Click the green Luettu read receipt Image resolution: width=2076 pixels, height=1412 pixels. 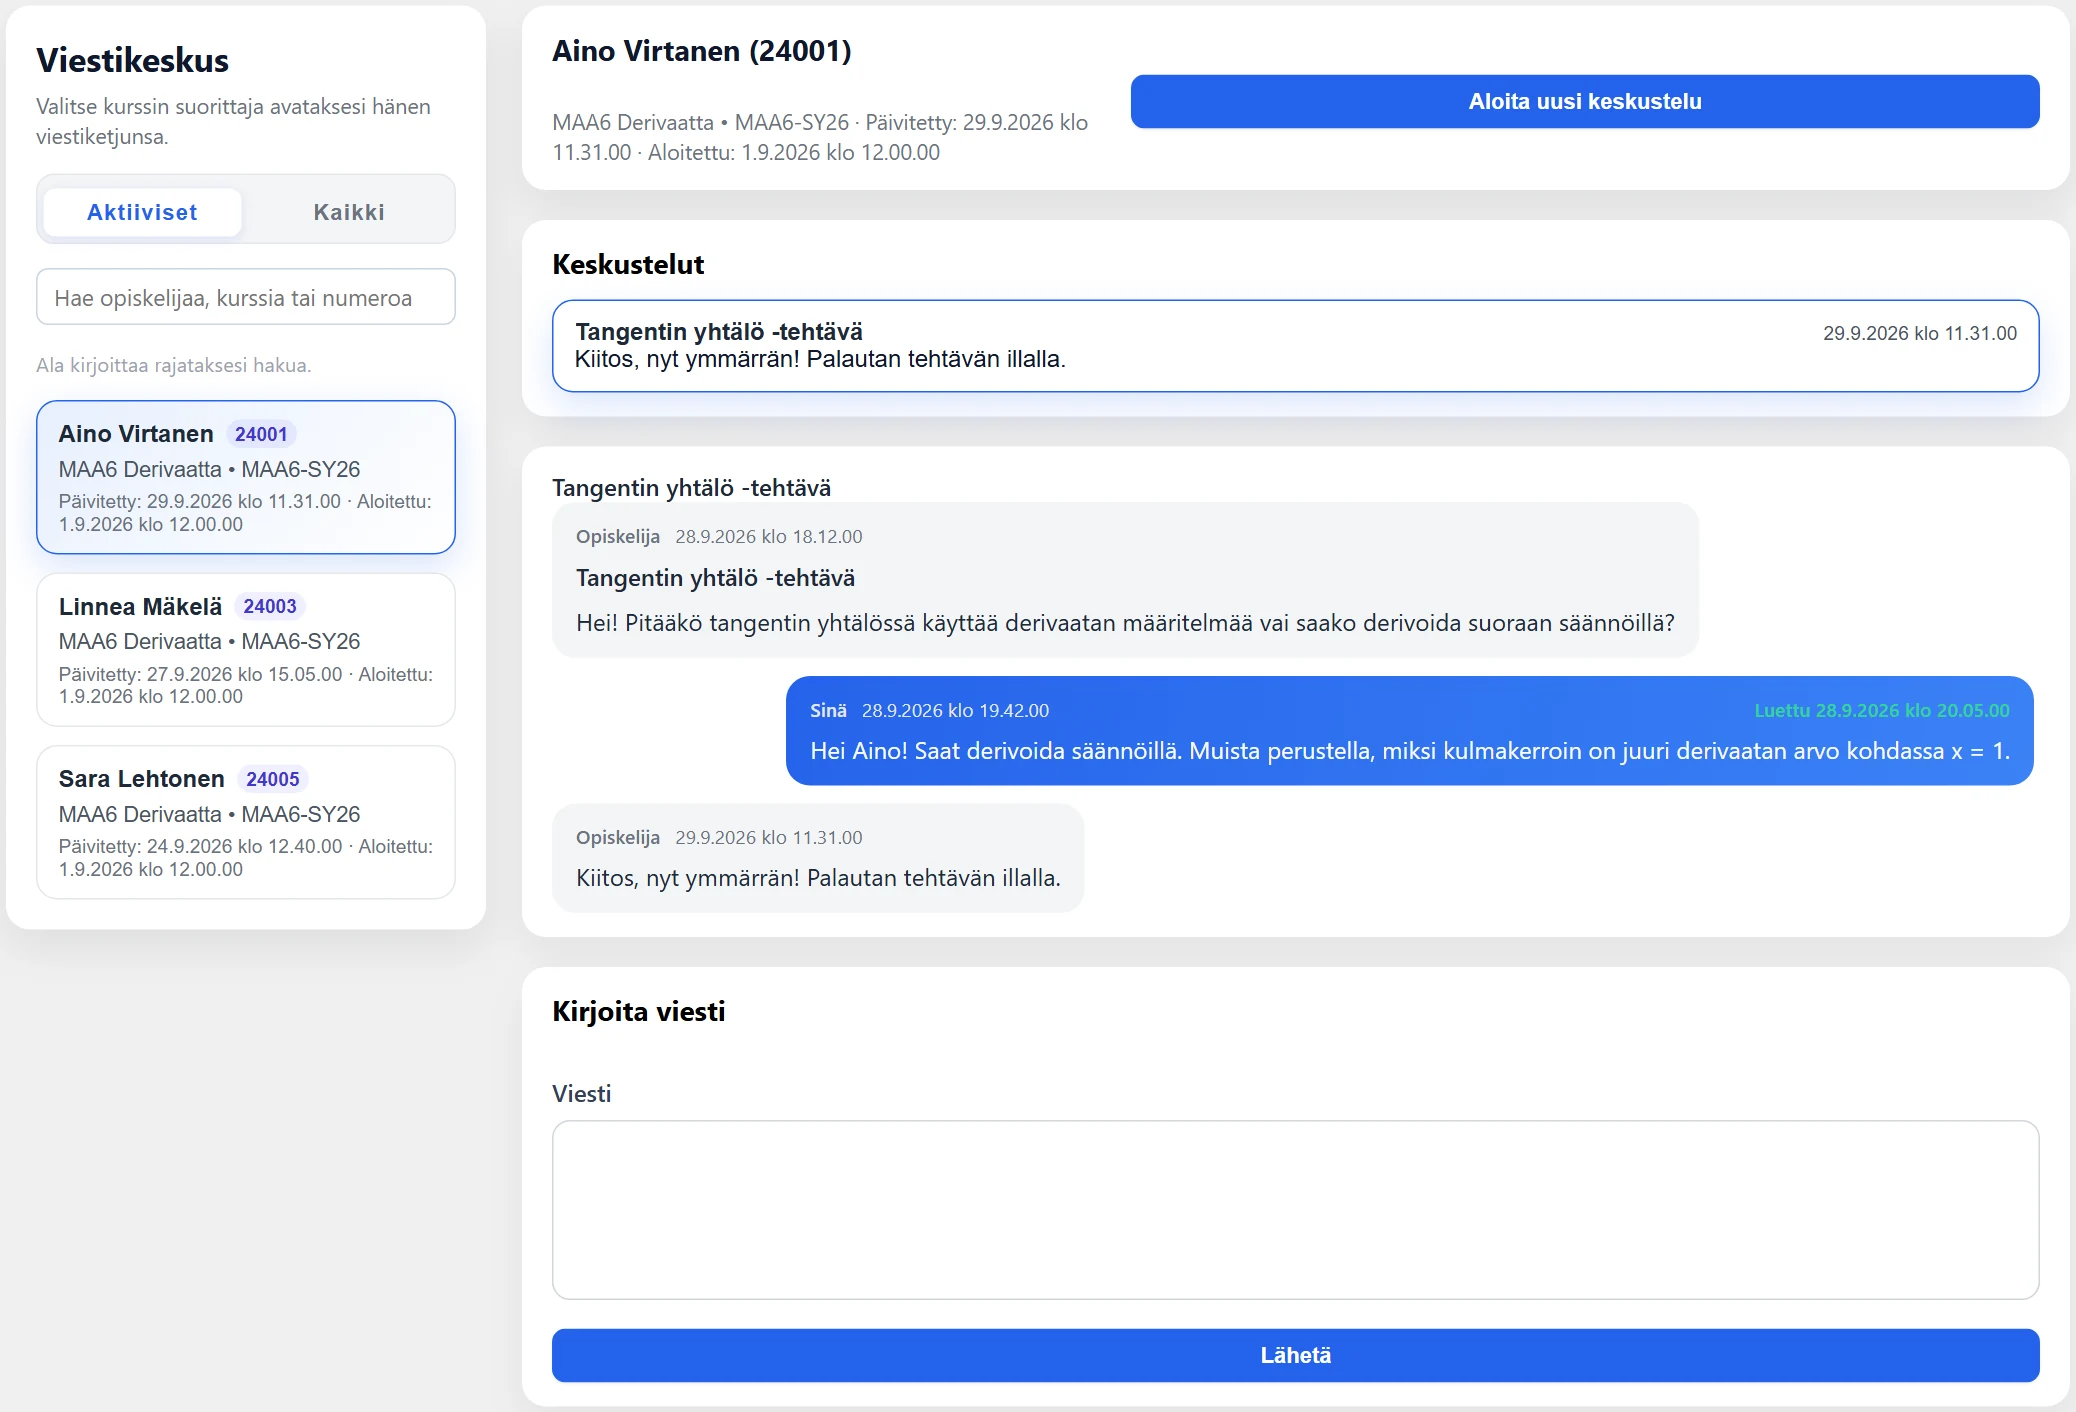click(x=1881, y=710)
